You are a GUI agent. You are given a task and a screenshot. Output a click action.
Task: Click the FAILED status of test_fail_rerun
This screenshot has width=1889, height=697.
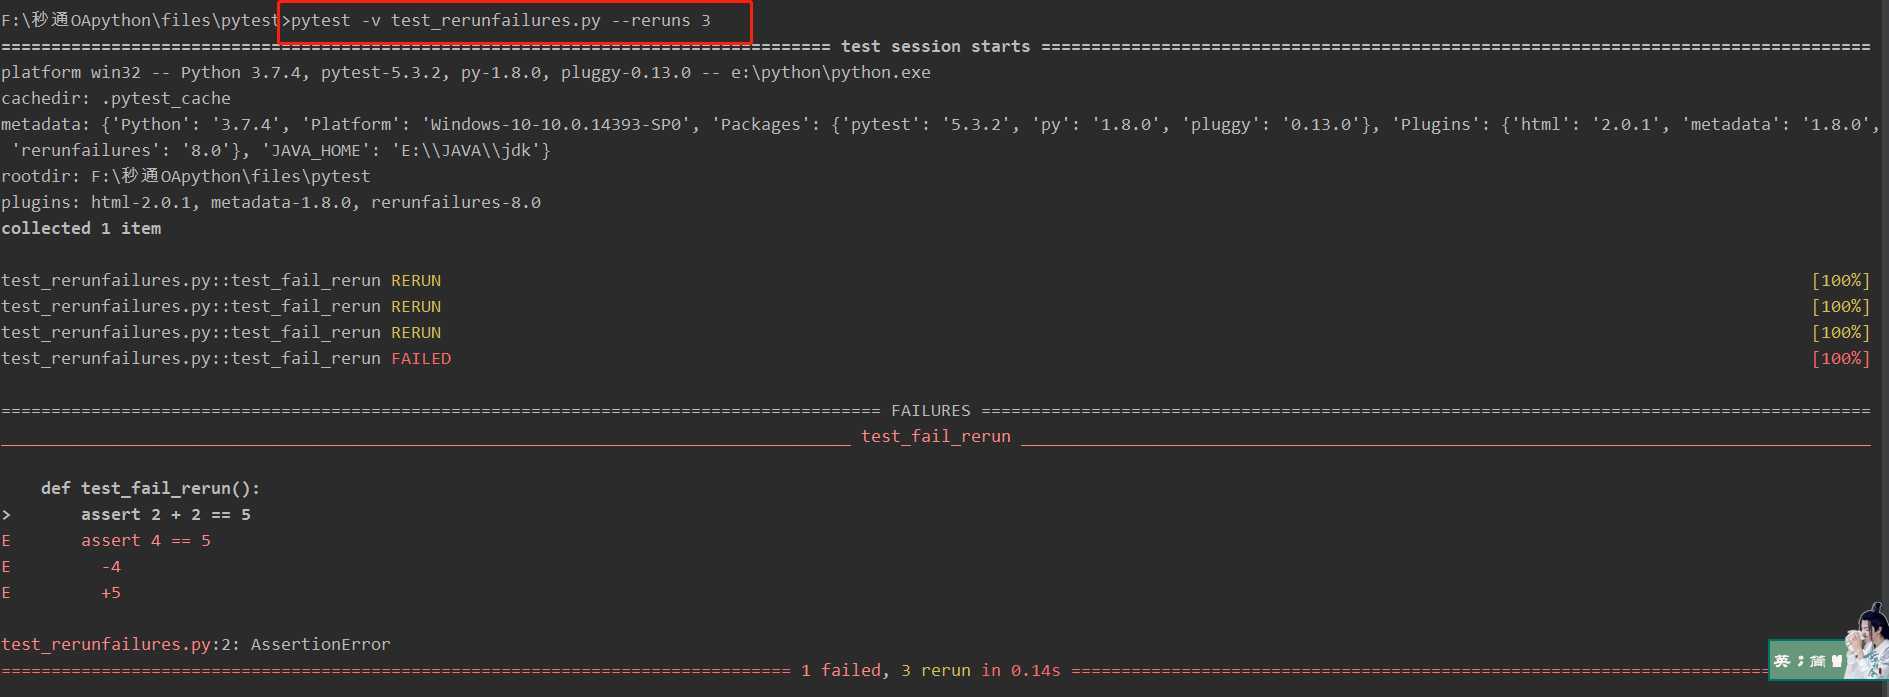[421, 358]
